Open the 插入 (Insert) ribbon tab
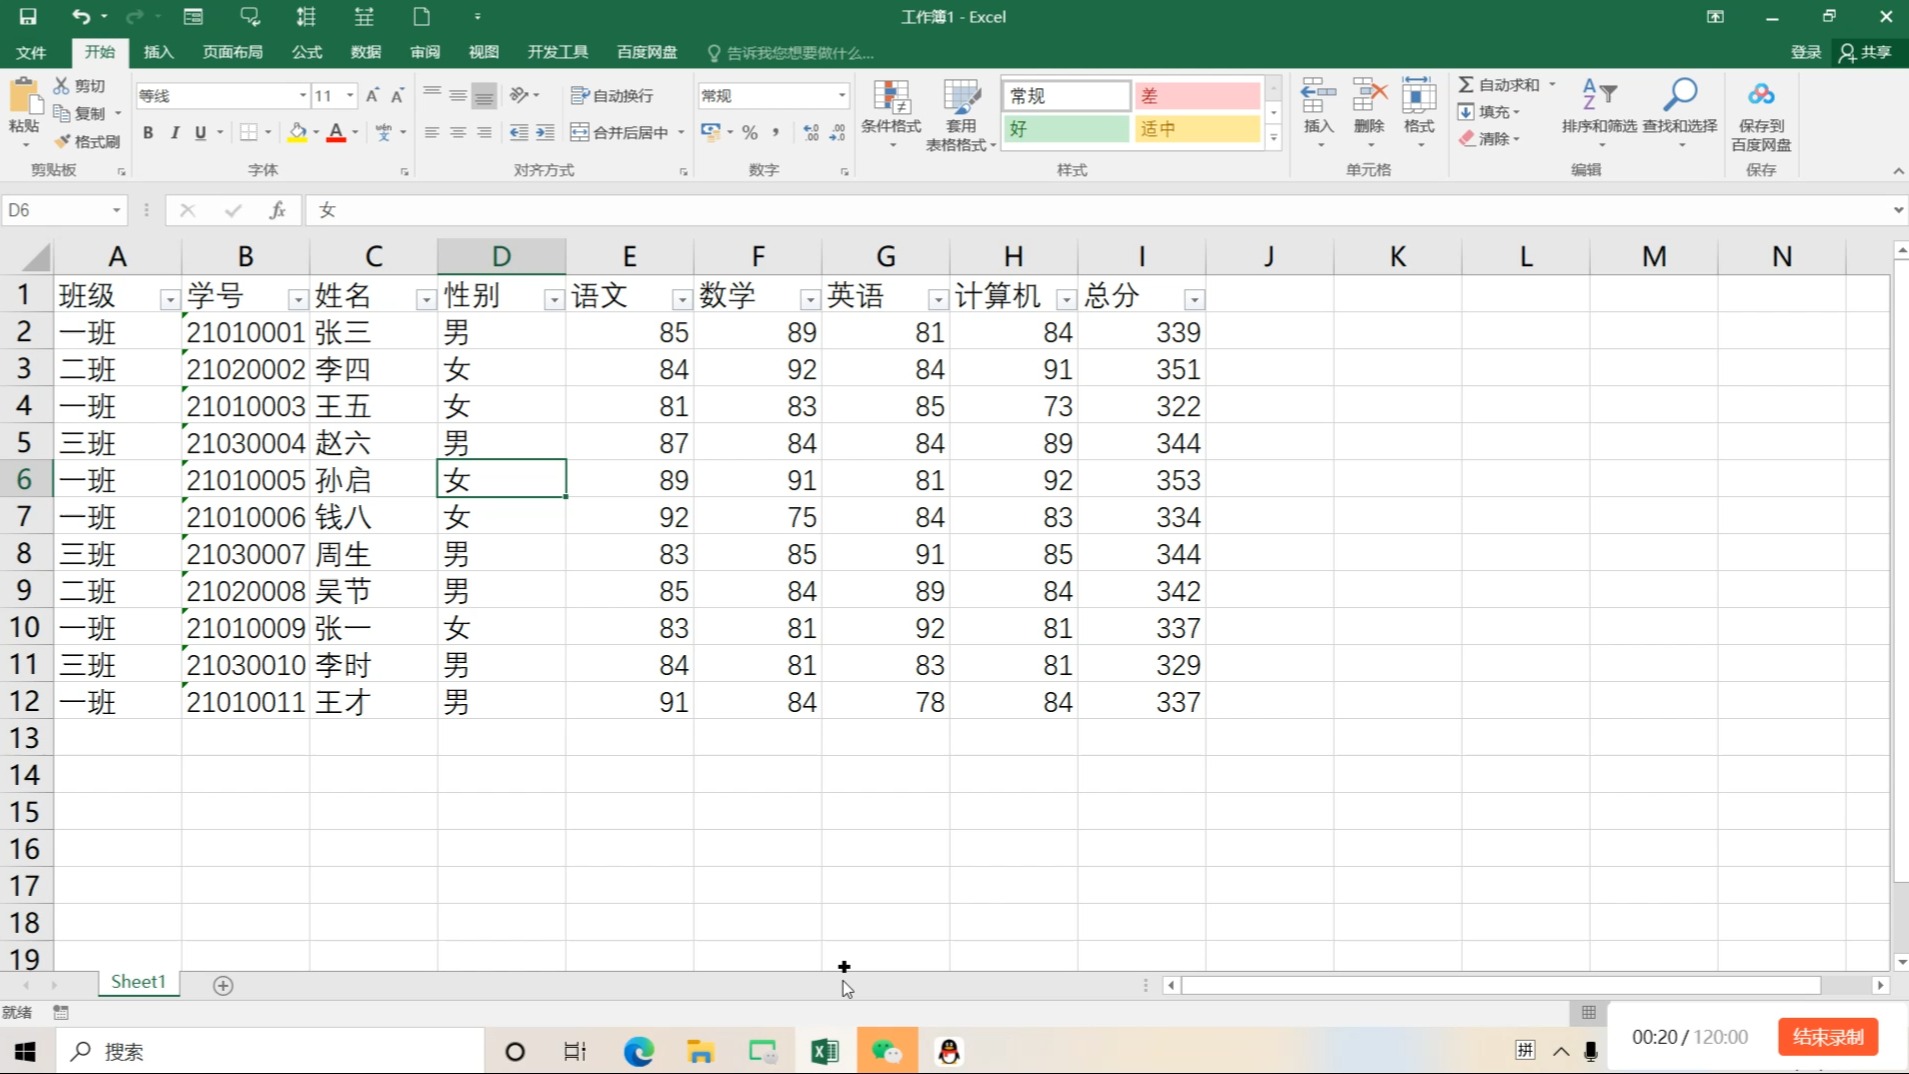Screen dimensions: 1909x1074 coord(159,52)
